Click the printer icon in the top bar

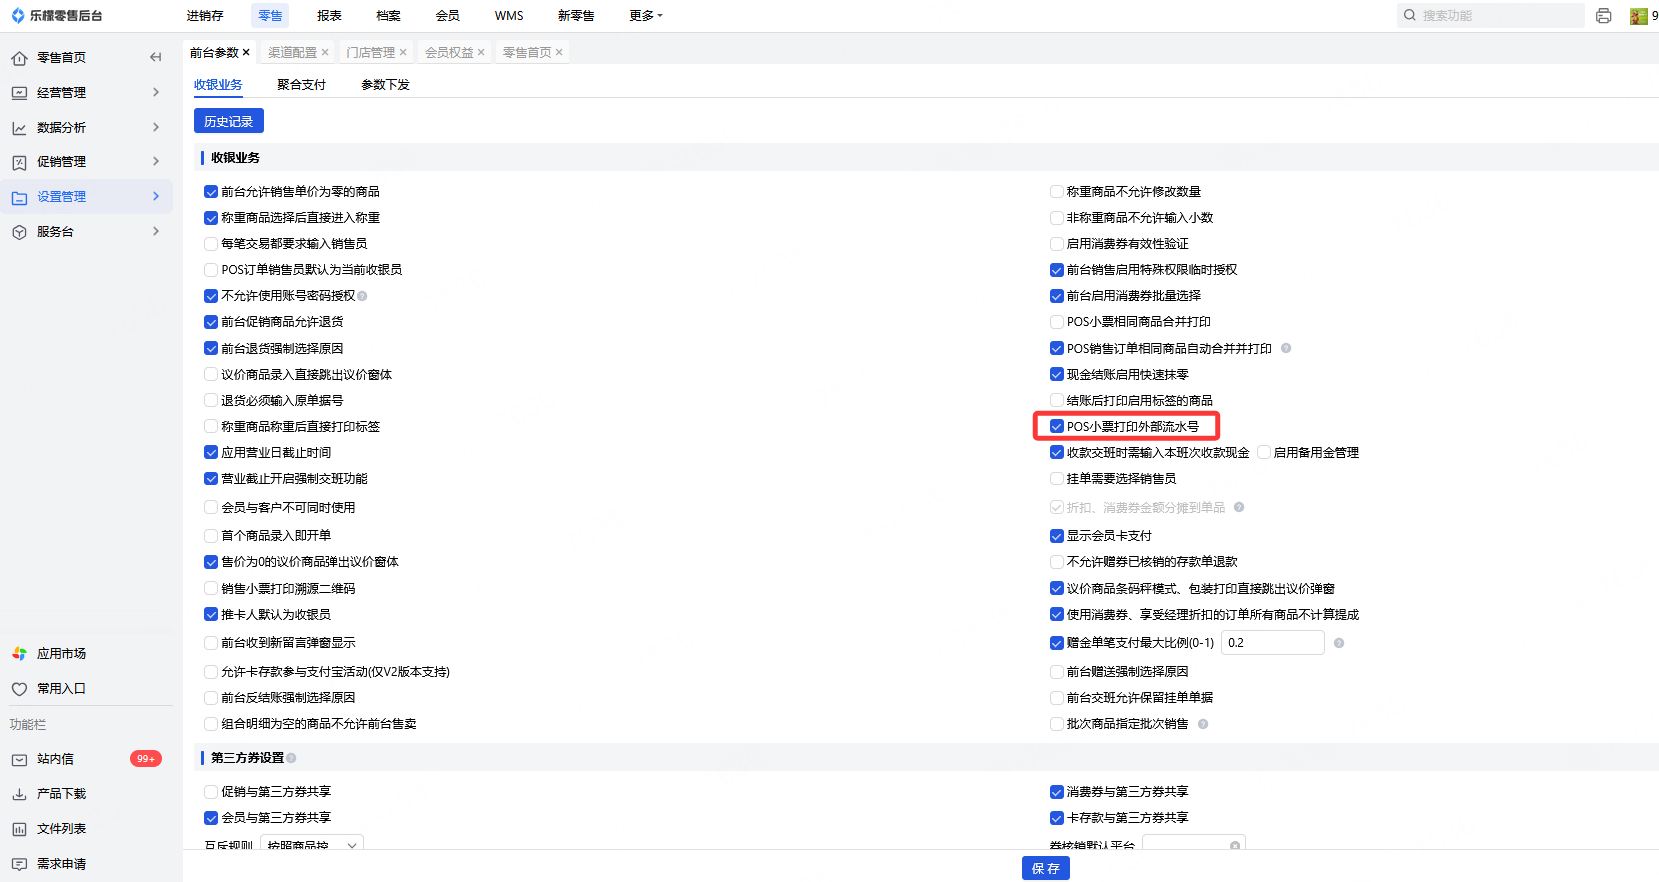pos(1604,15)
